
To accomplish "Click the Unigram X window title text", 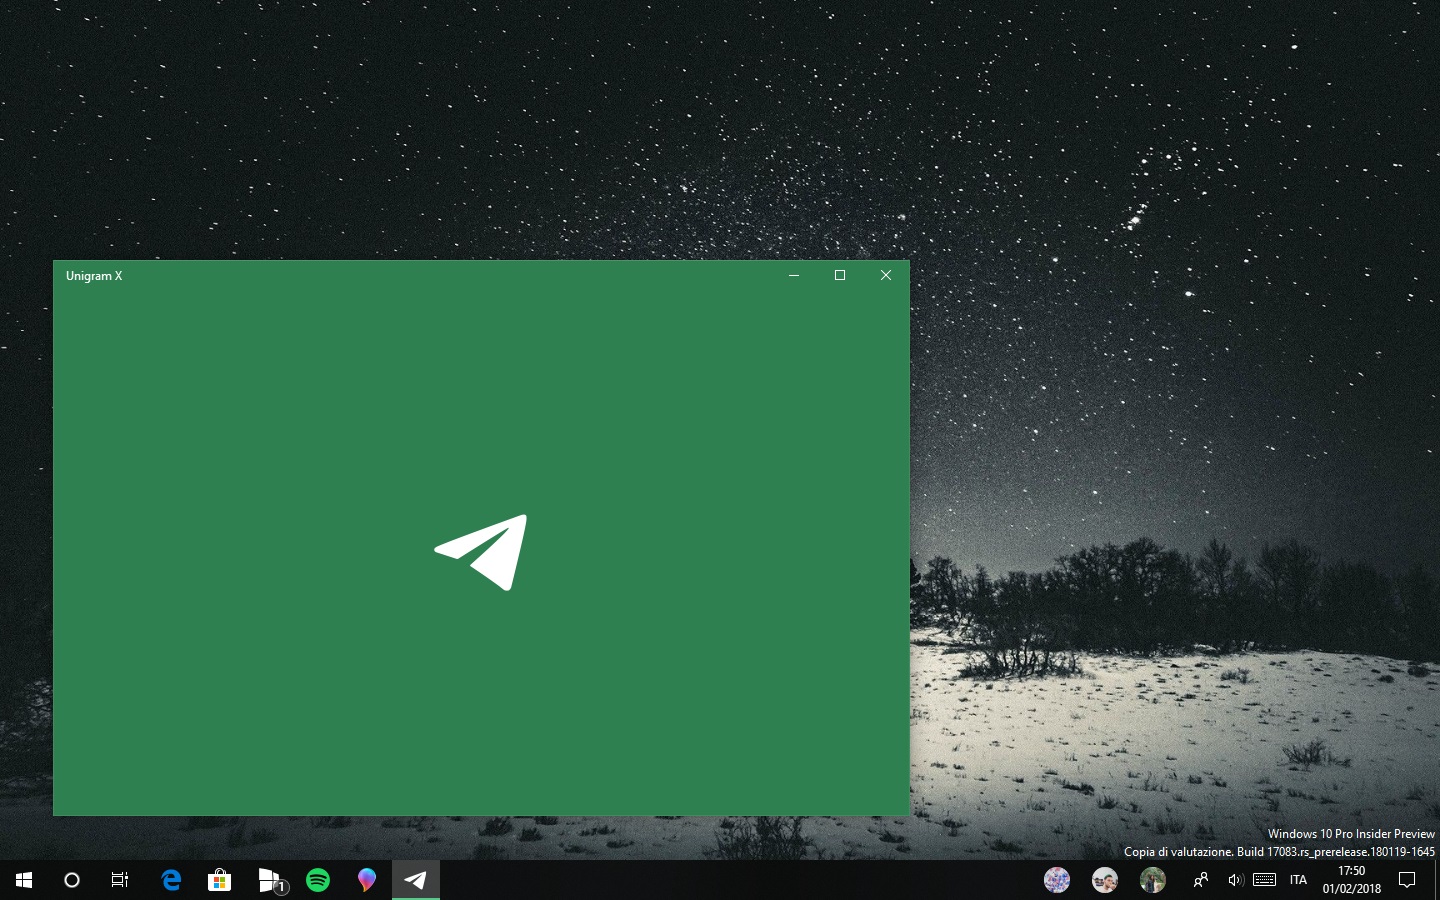I will point(94,276).
